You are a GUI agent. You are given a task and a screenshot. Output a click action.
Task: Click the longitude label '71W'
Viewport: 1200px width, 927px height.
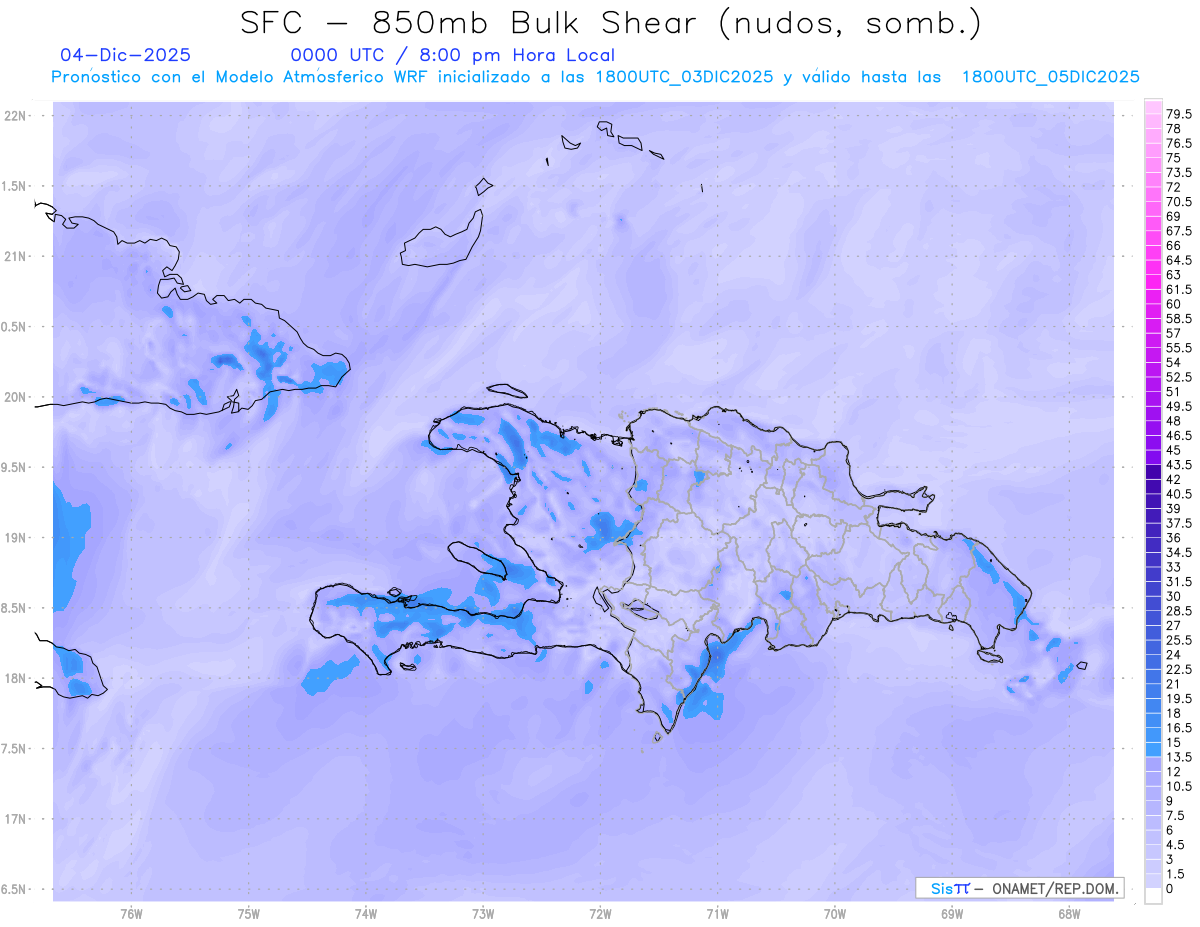pos(717,914)
